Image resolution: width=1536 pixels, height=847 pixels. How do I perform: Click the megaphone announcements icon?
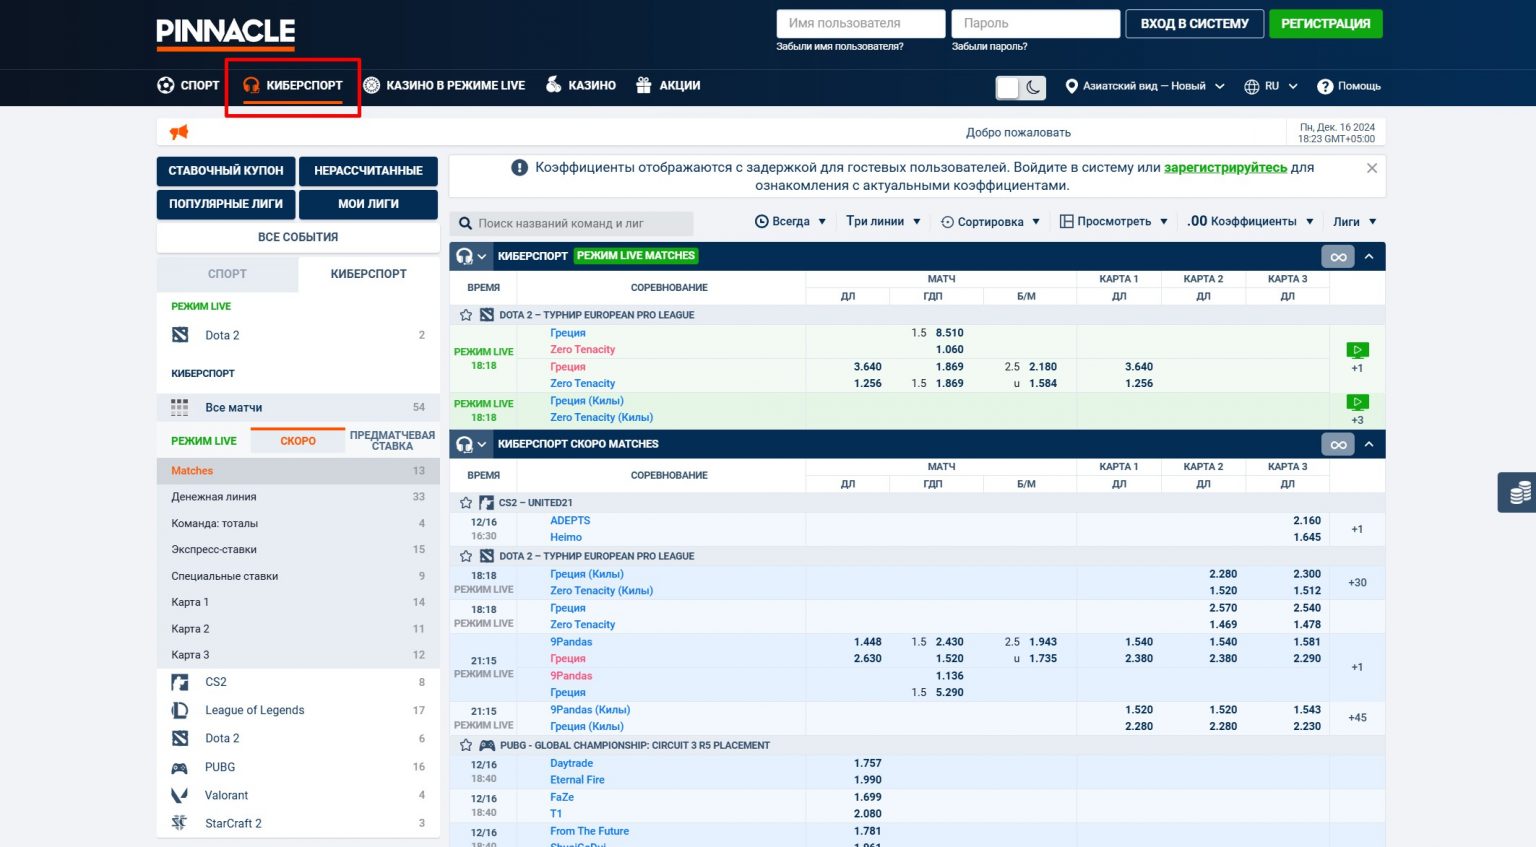179,132
